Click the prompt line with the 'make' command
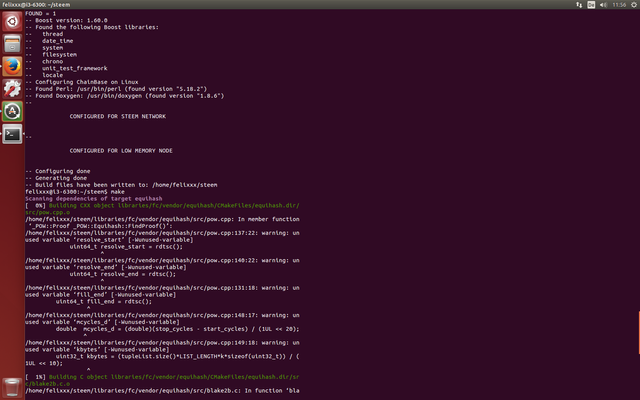Screen dimensions: 640x400 pyautogui.click(x=75, y=191)
